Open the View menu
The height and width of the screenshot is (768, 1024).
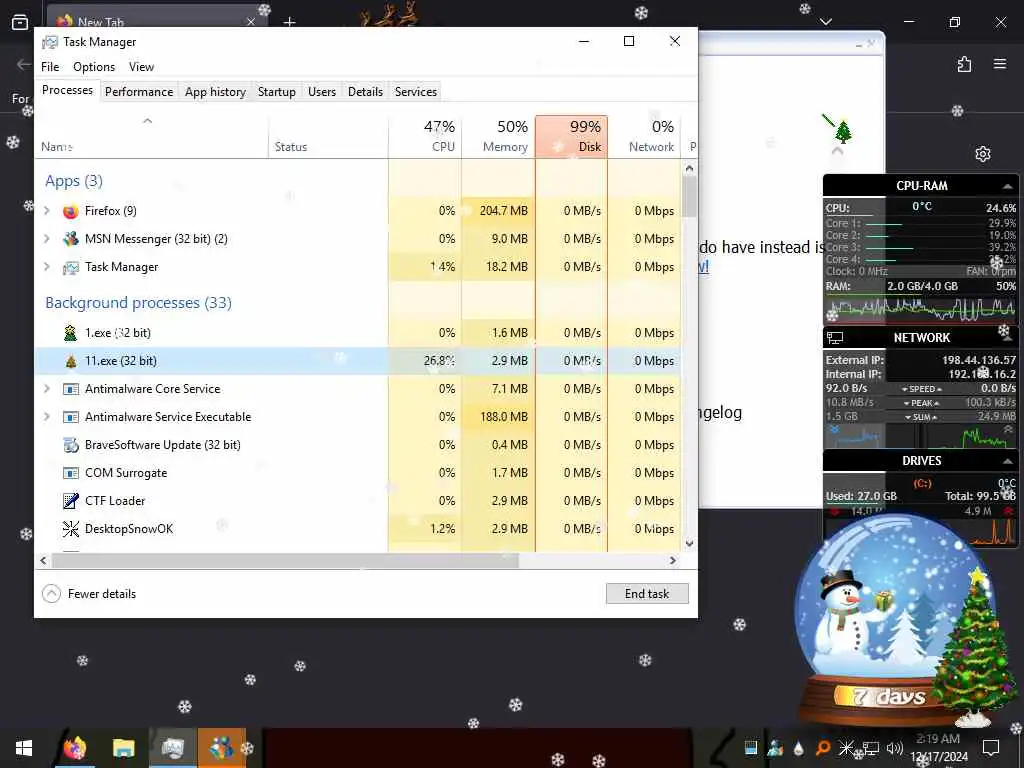(x=141, y=67)
